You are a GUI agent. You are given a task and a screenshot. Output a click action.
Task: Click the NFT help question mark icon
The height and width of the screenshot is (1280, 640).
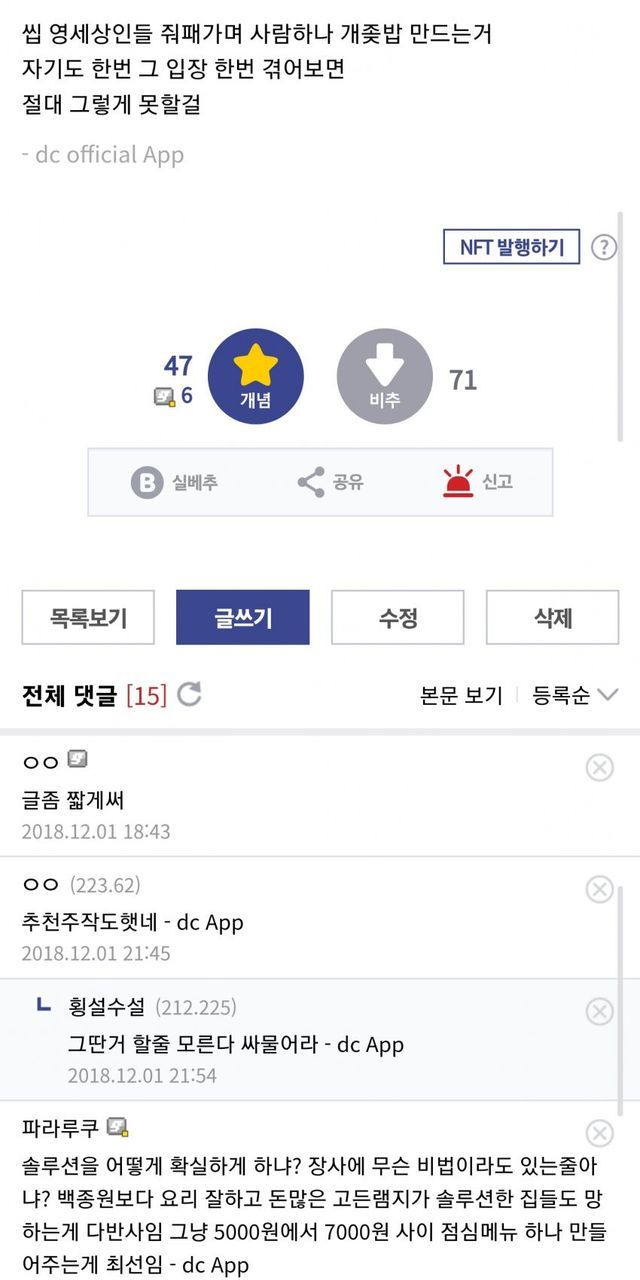point(604,247)
